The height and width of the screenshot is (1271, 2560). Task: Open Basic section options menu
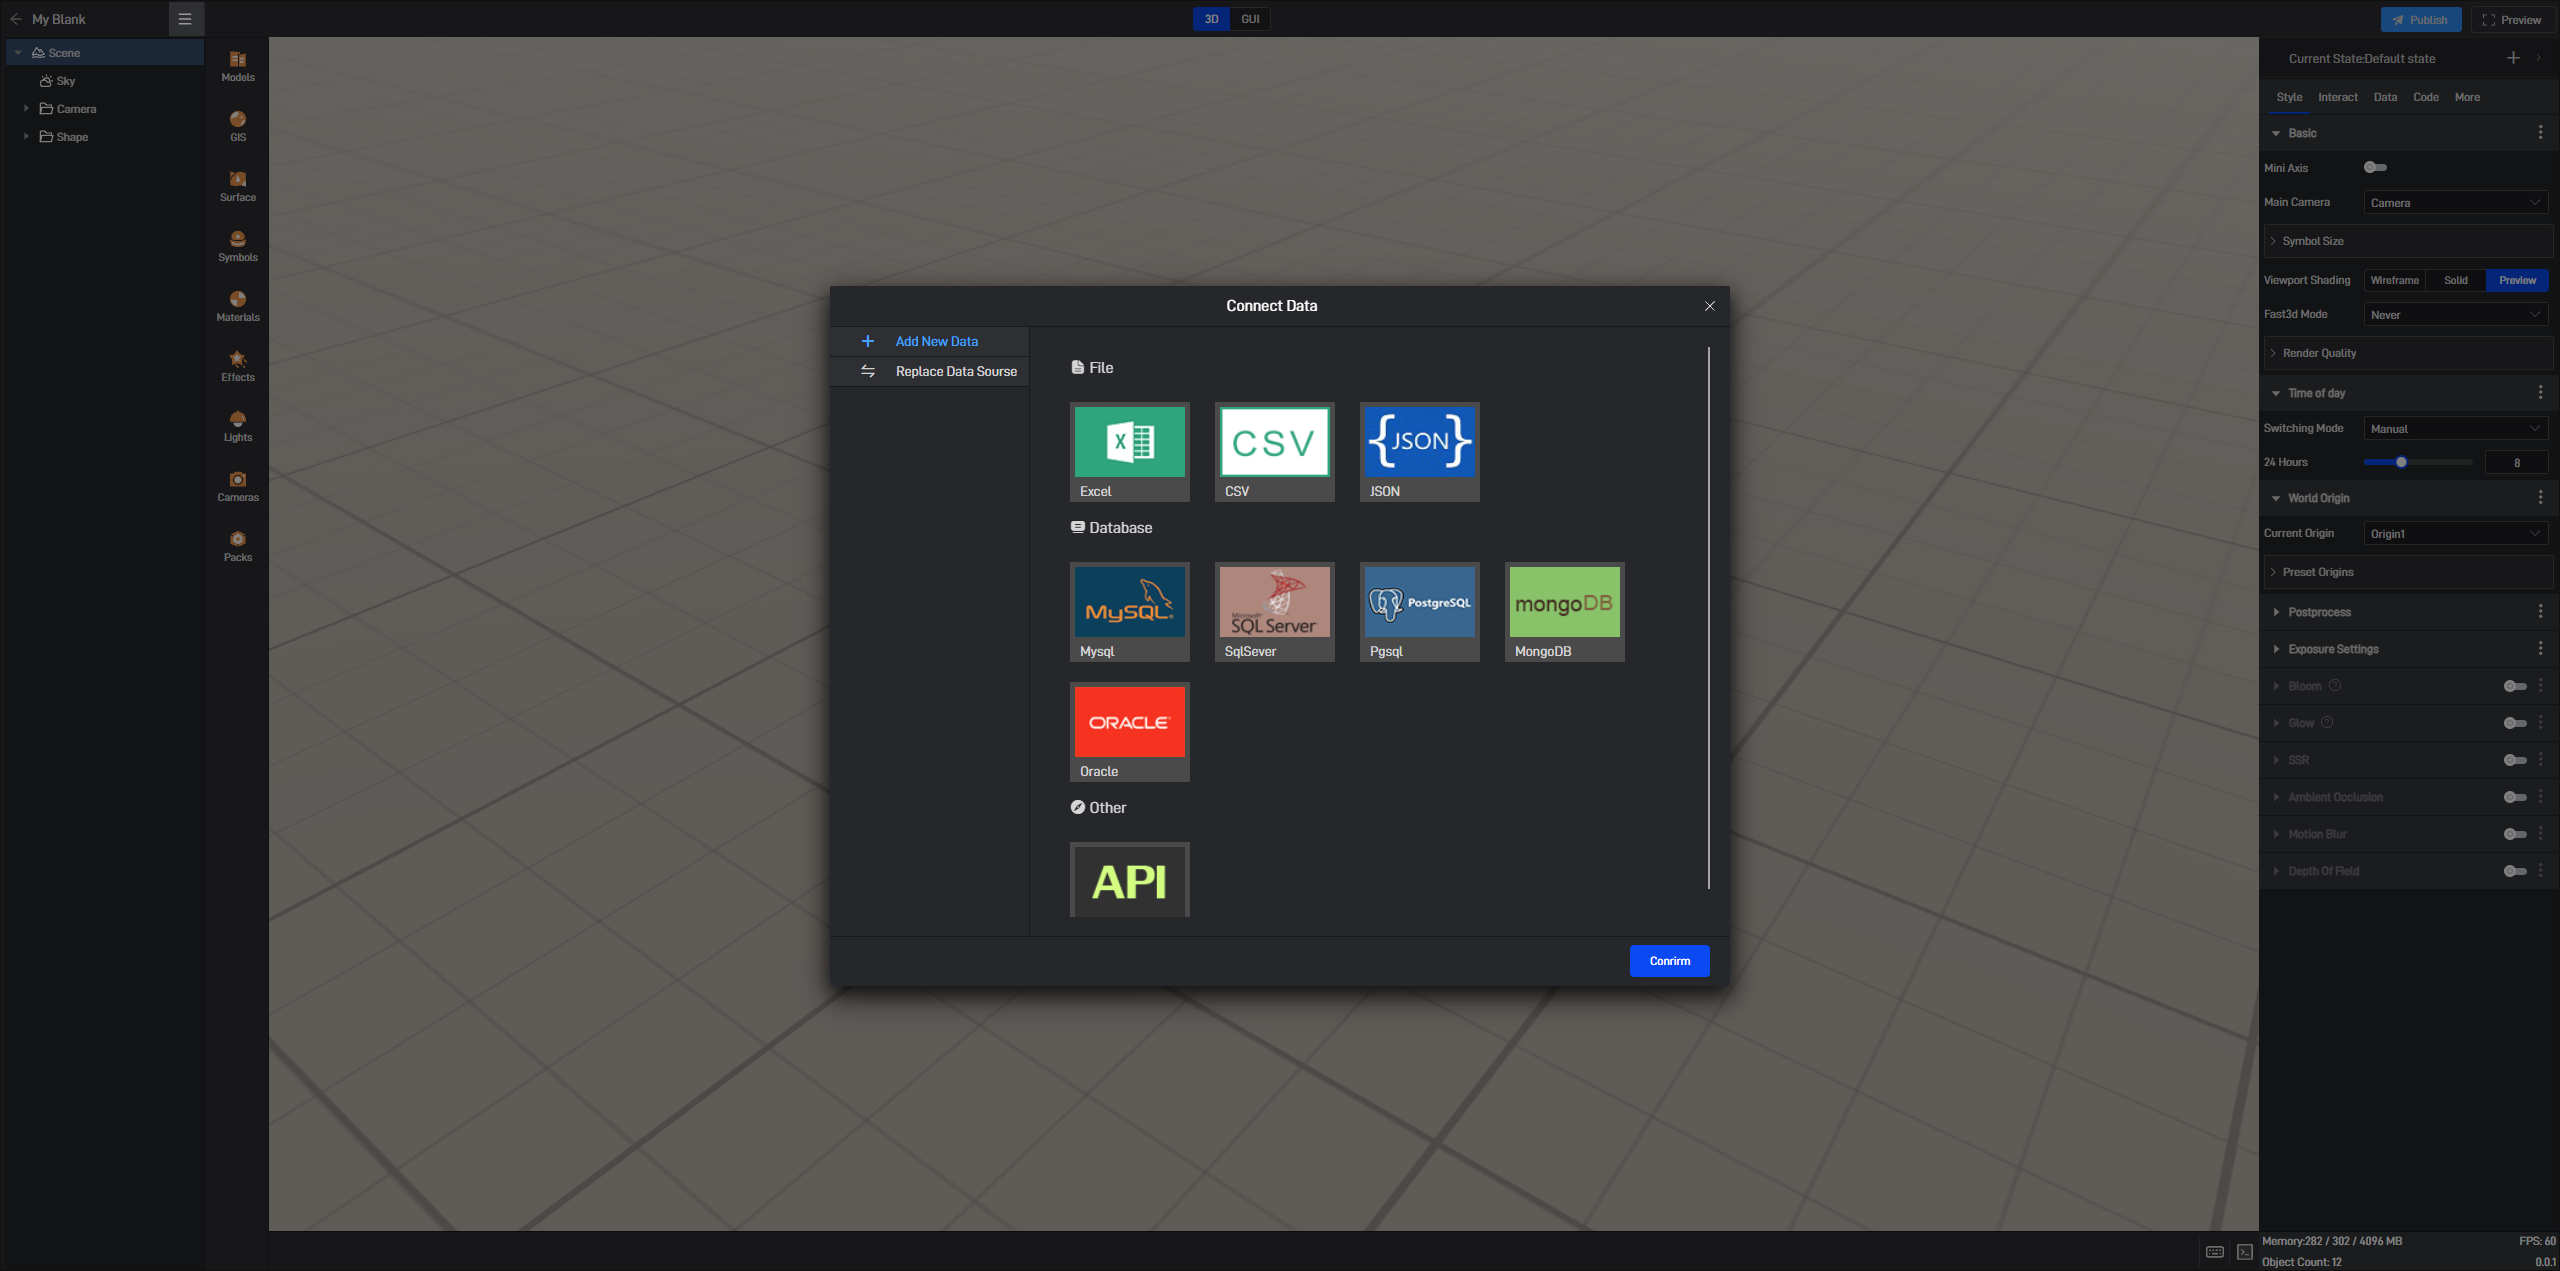point(2541,133)
